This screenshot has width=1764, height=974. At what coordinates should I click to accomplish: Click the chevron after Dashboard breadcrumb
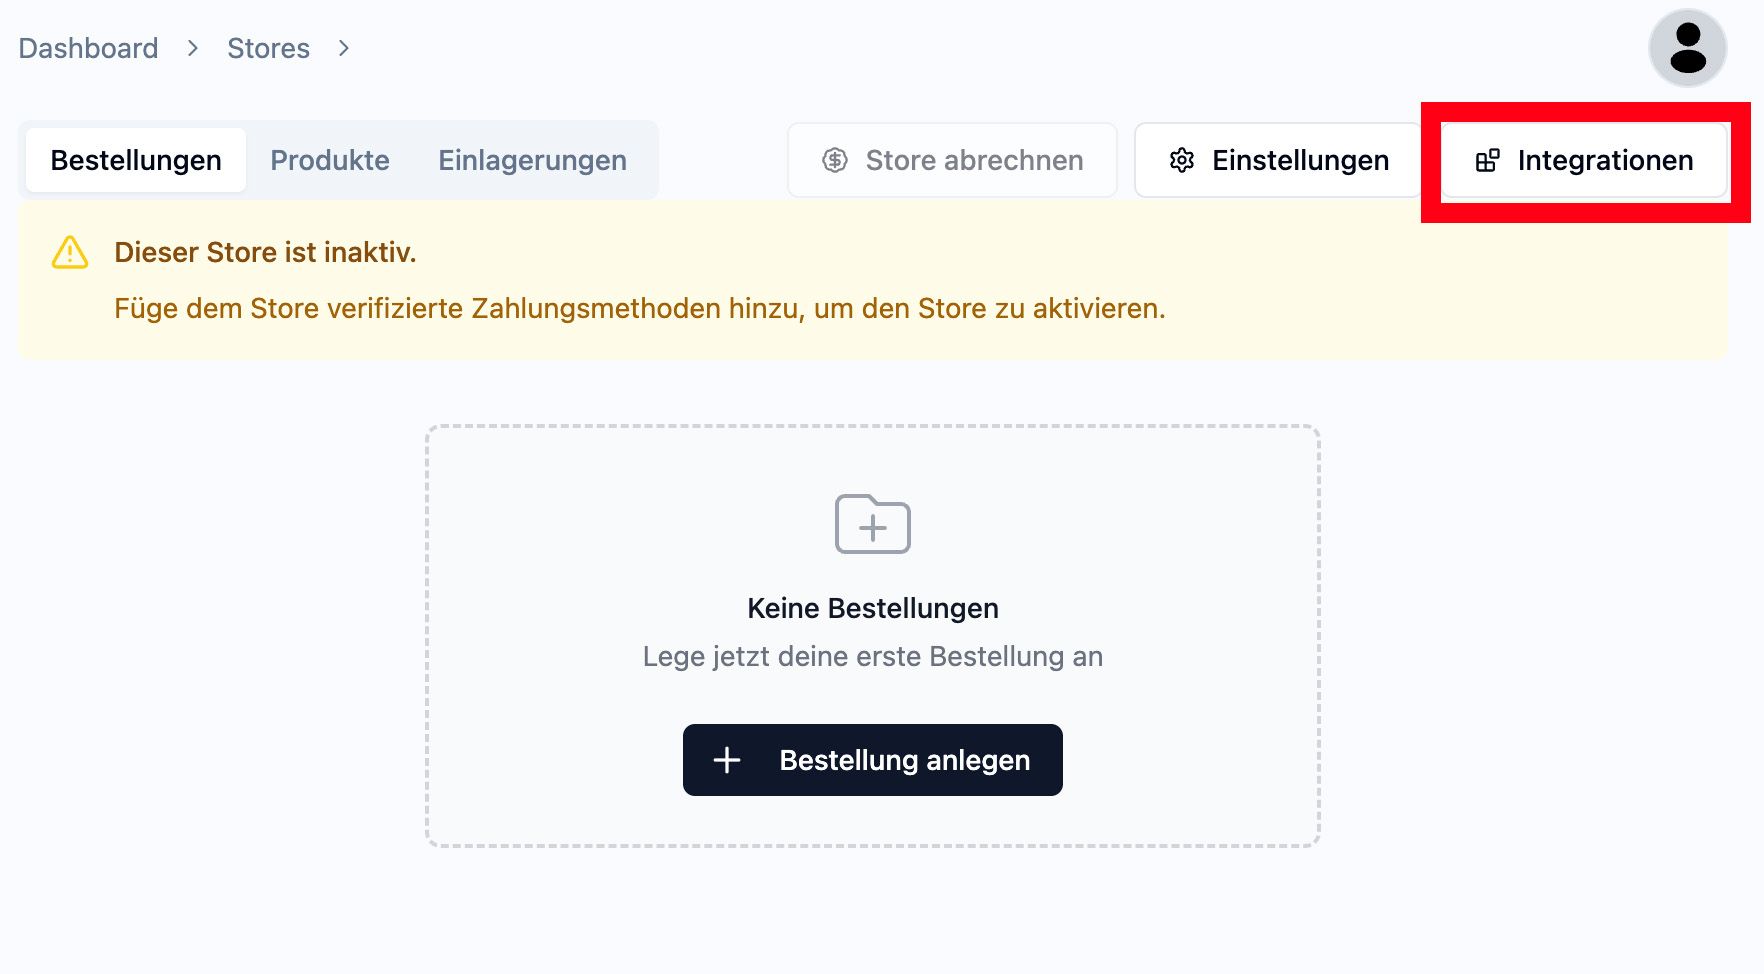[193, 48]
